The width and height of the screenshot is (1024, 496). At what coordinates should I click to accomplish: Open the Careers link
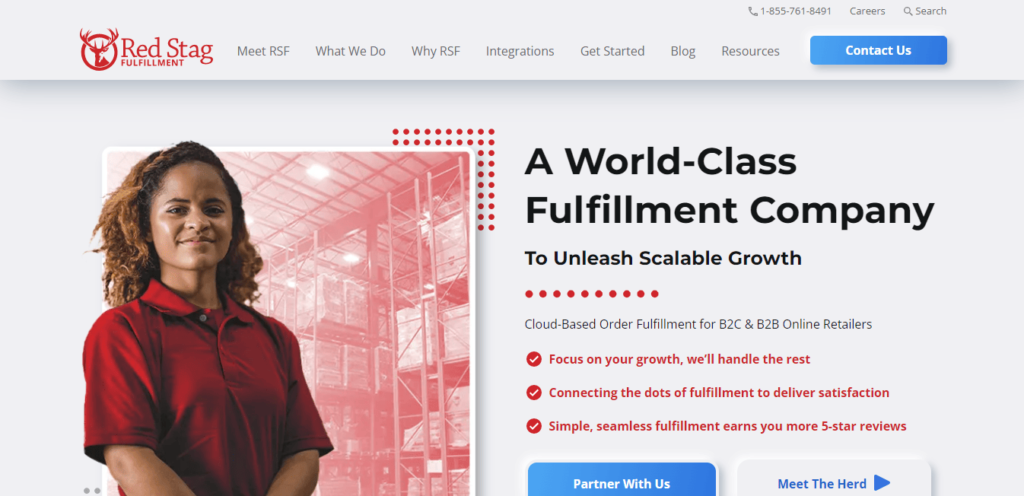(867, 11)
